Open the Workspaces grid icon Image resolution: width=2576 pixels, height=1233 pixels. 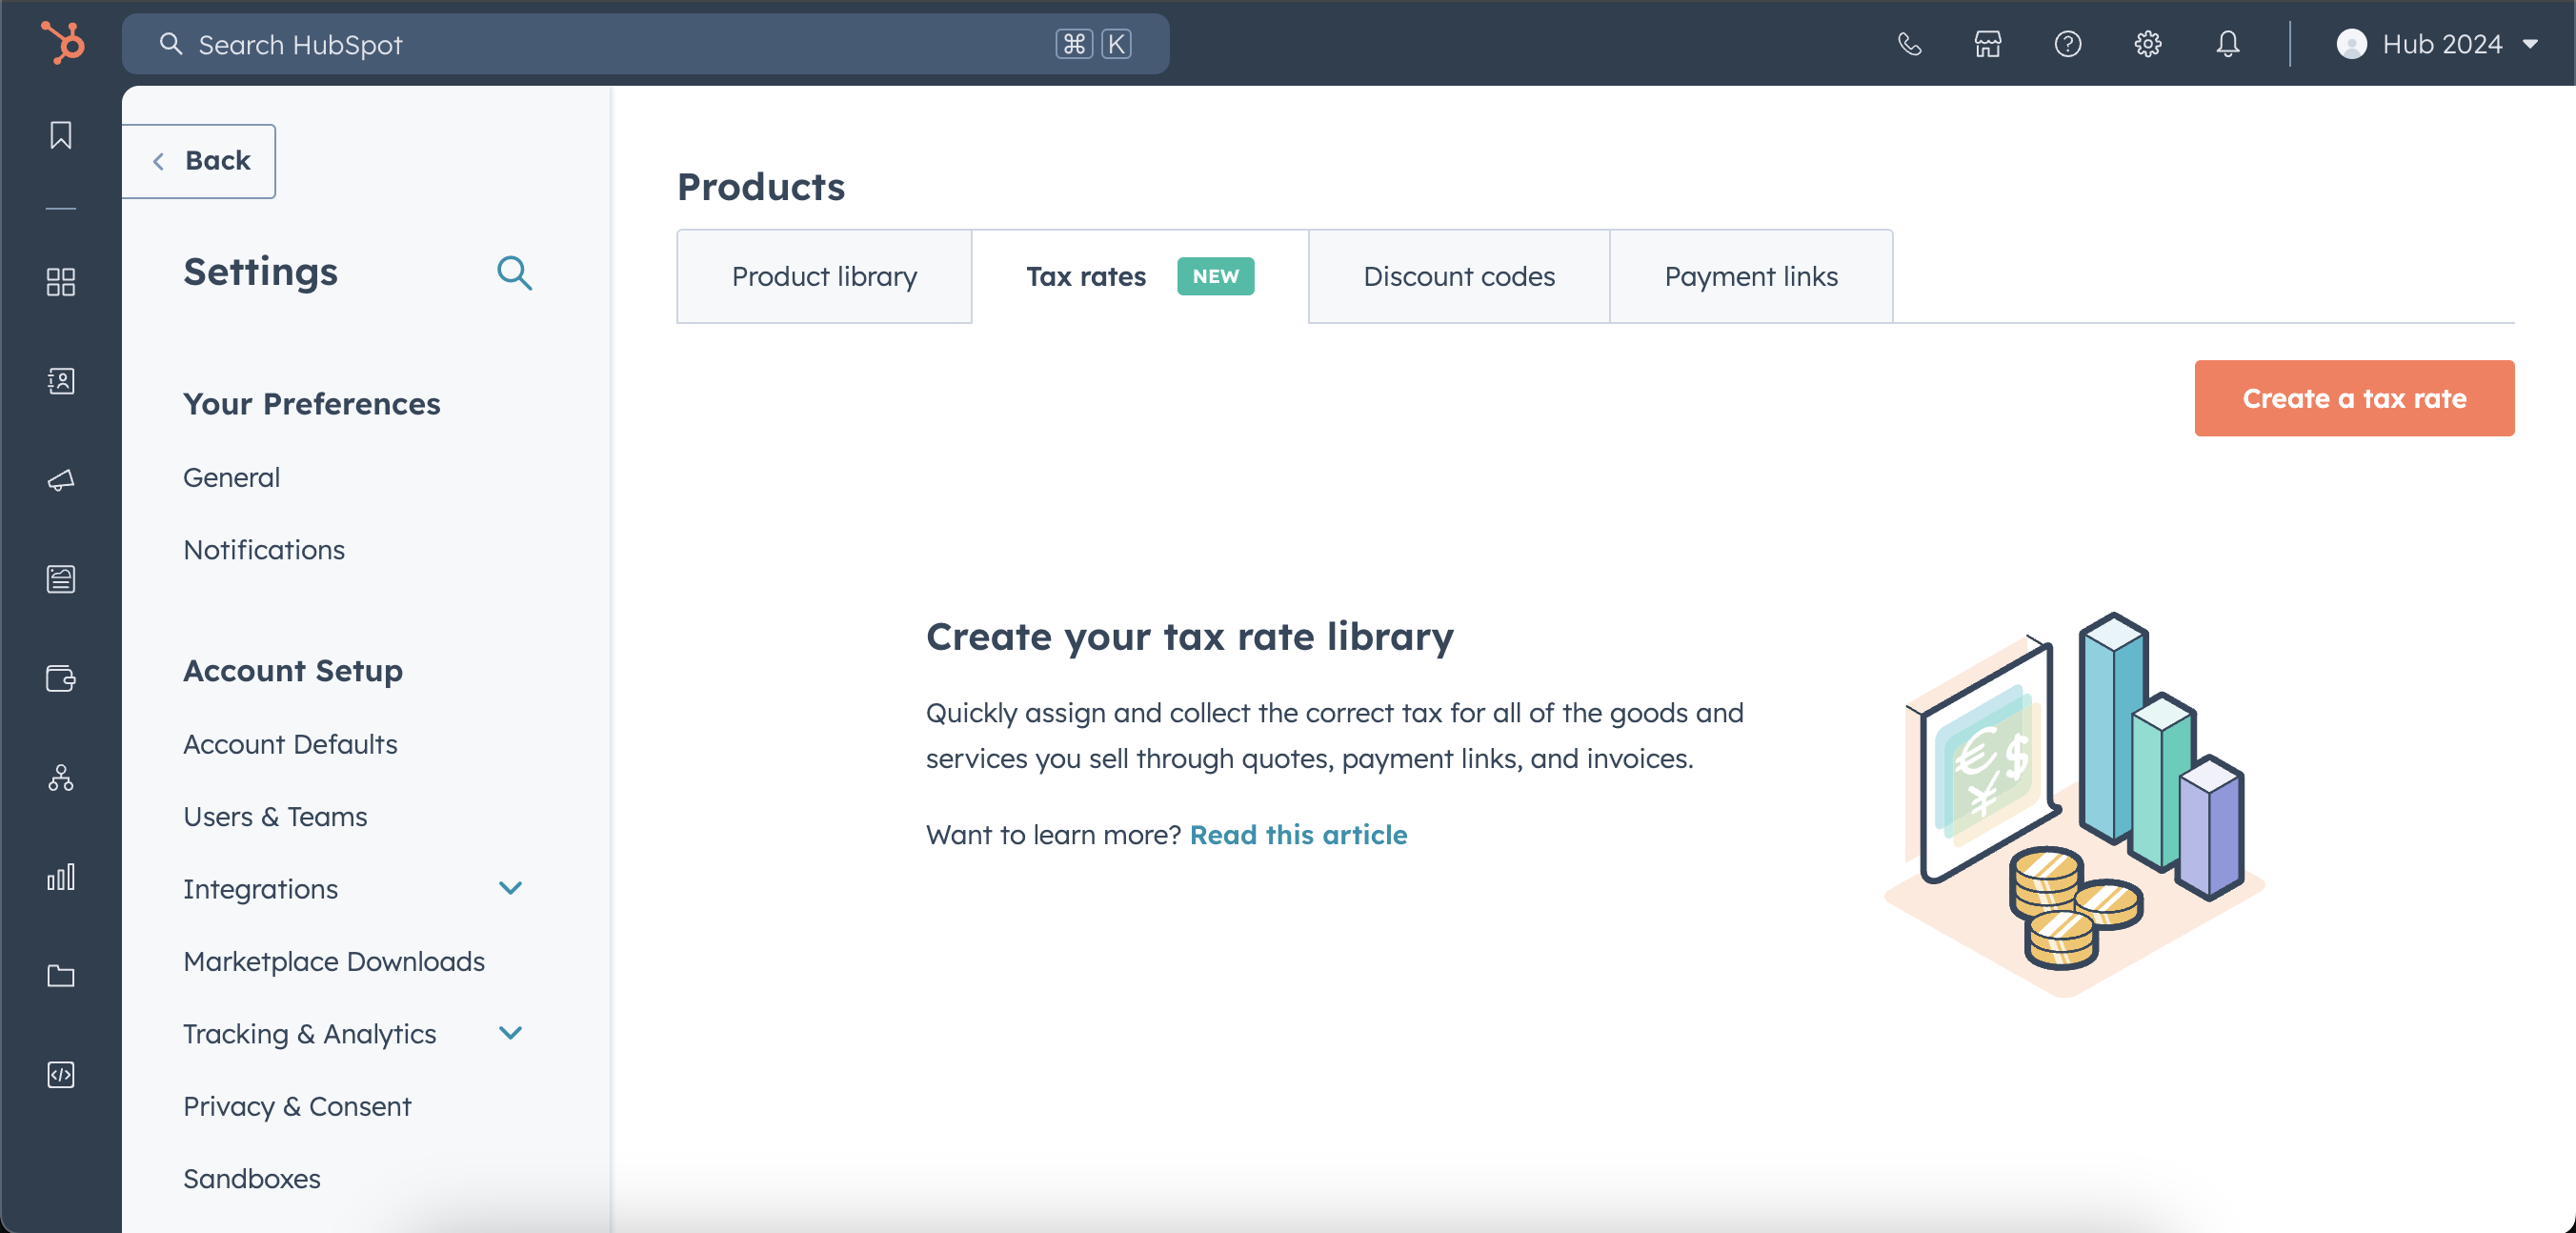pos(61,282)
